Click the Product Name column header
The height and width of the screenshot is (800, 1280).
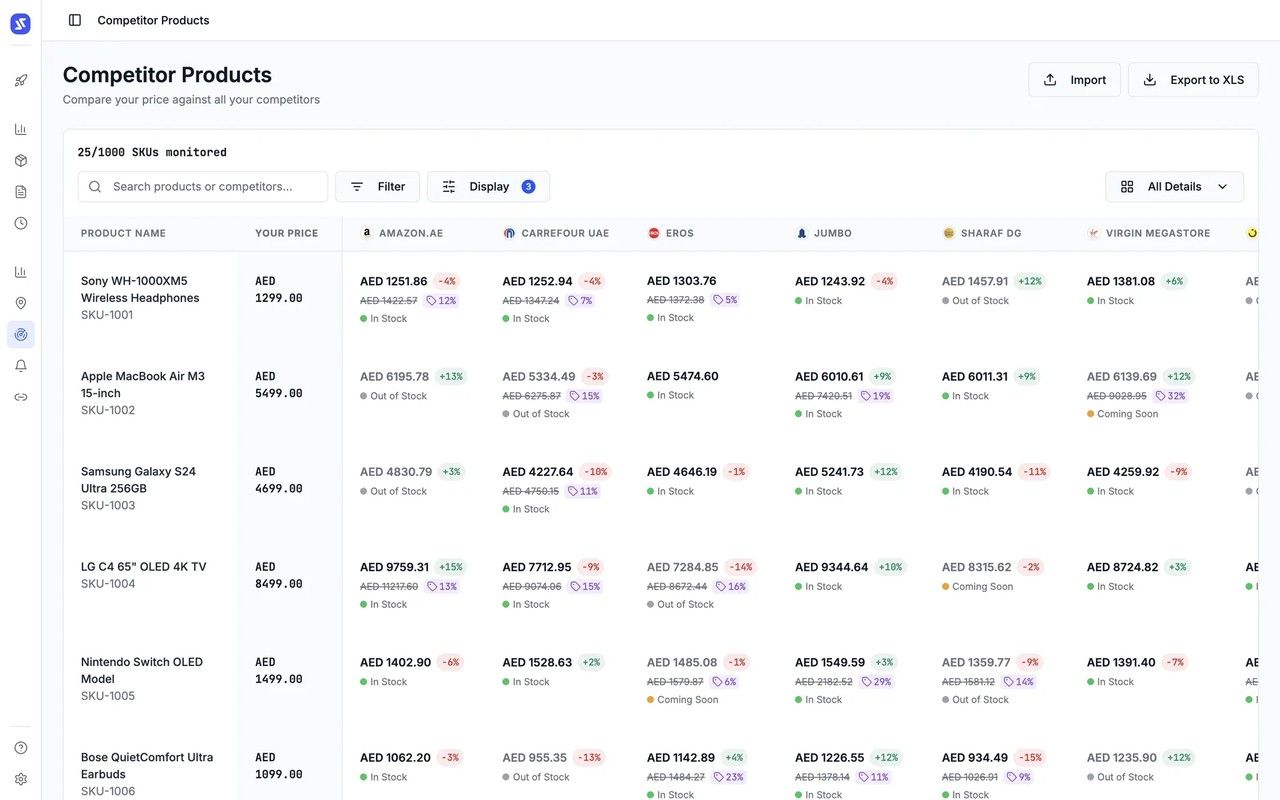coord(123,233)
